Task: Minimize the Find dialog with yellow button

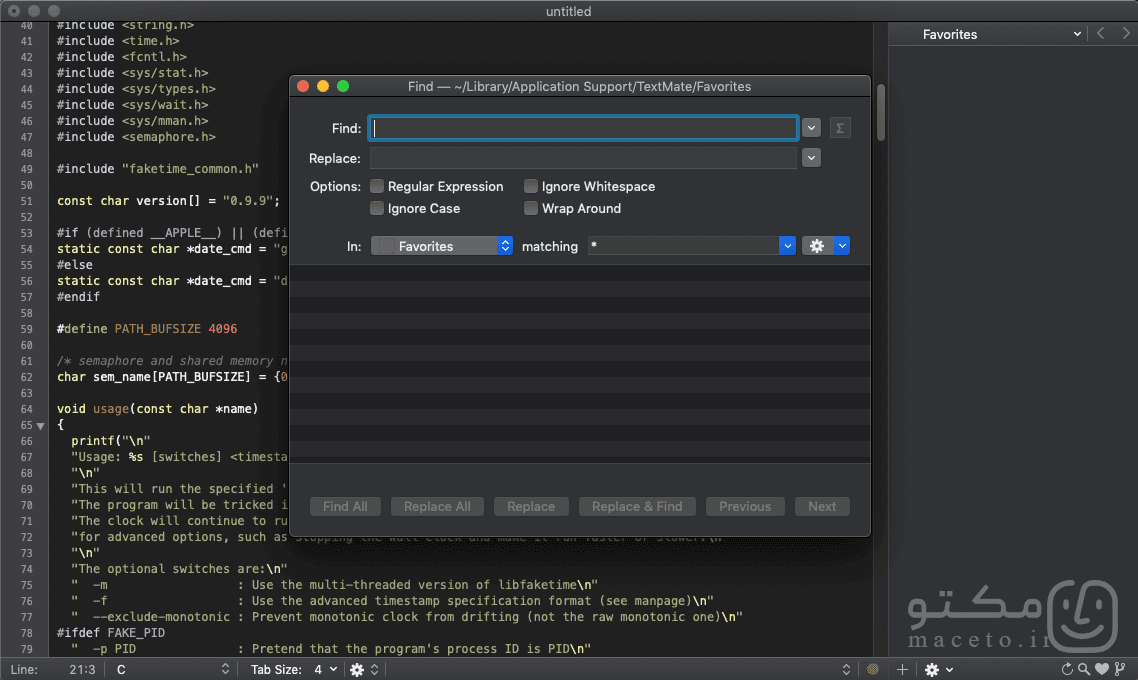Action: pos(323,86)
